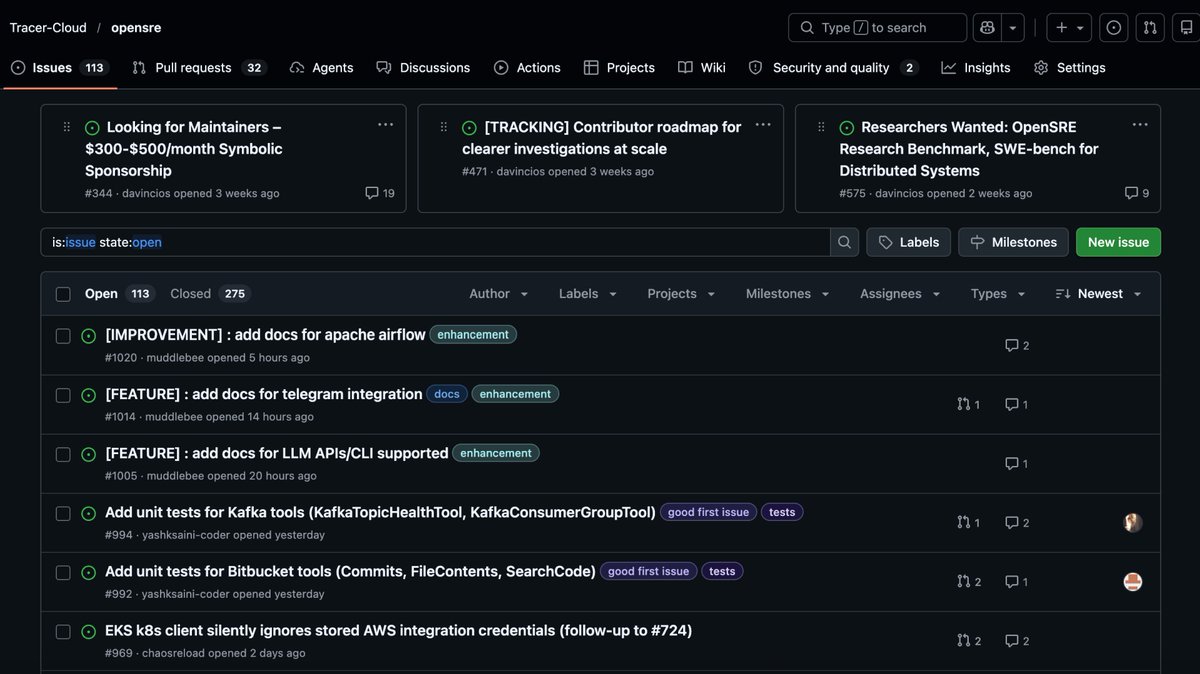Grab drag handle of TRACKING roadmap card
1200x674 pixels.
pos(444,127)
